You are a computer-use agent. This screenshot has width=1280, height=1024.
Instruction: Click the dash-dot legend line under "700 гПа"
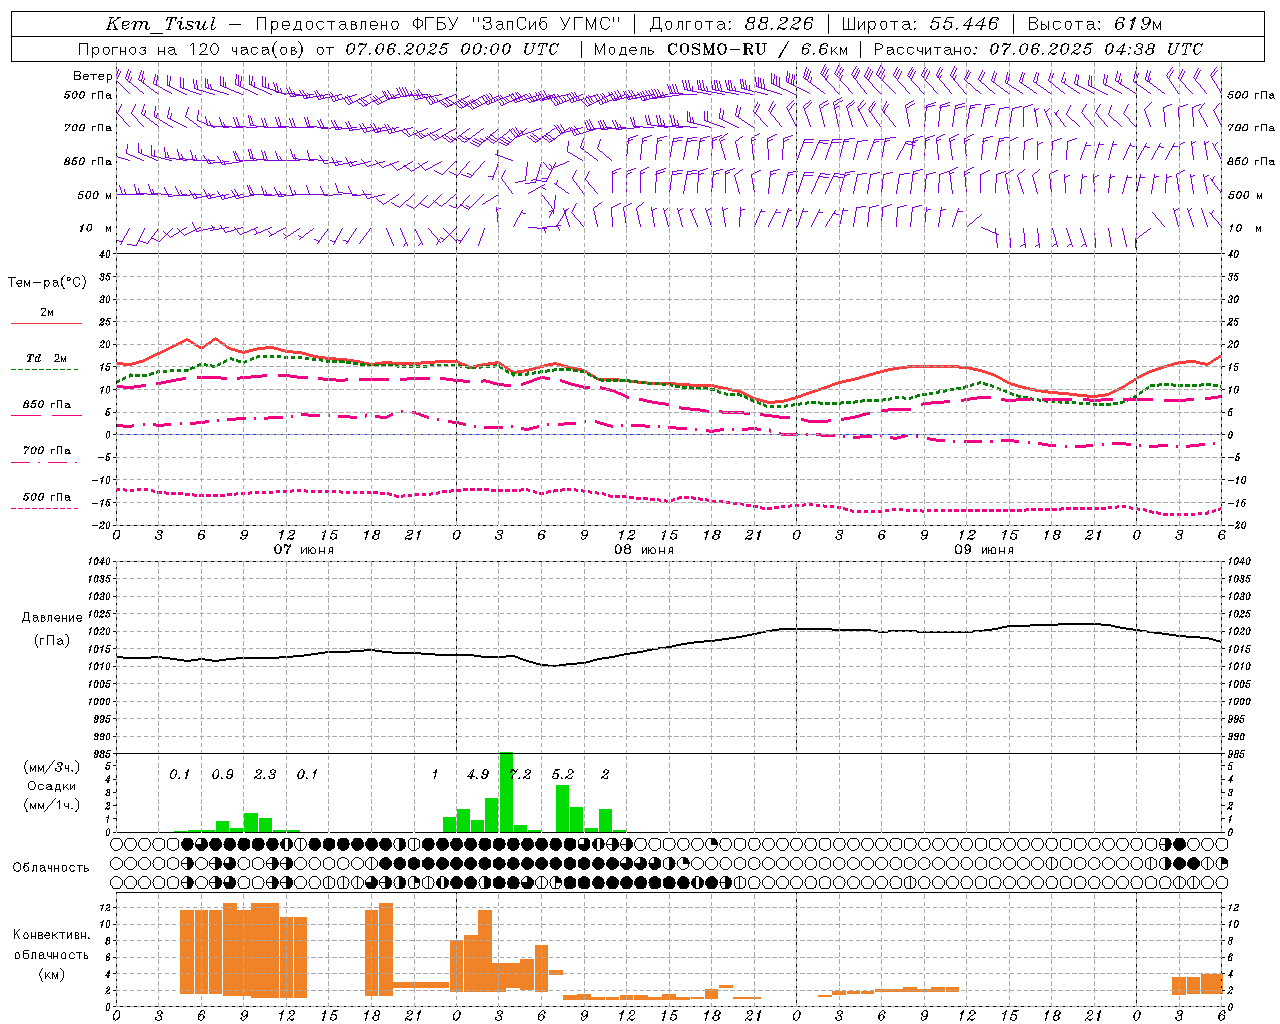[46, 462]
